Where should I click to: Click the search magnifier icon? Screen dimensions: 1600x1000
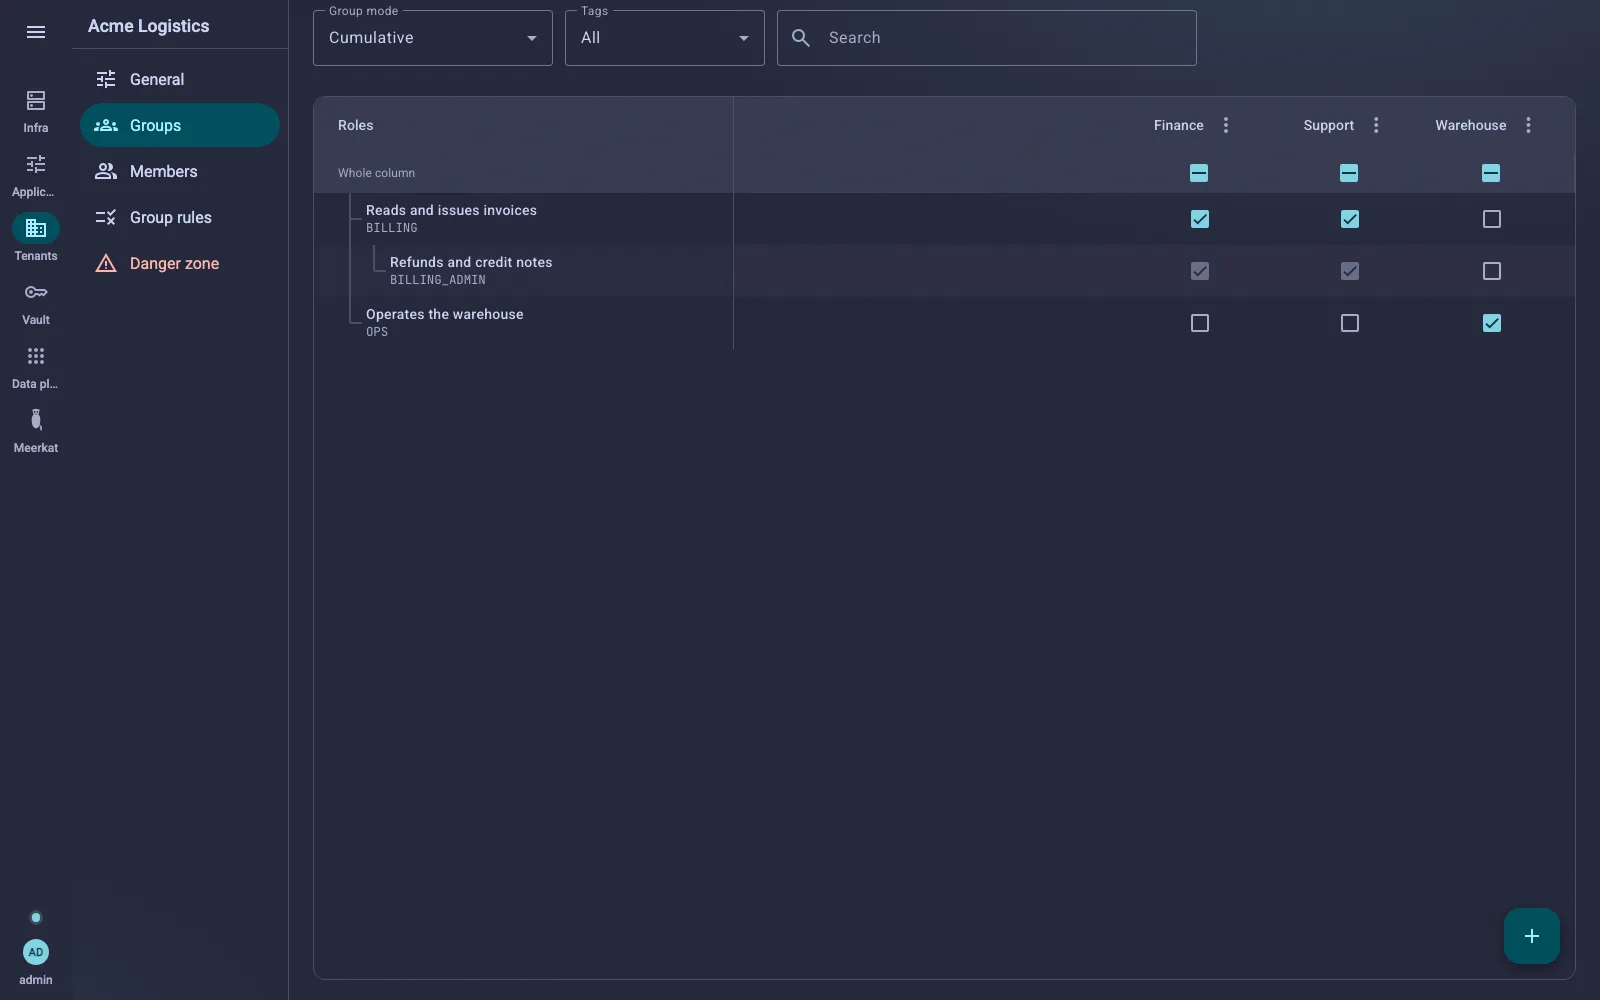pyautogui.click(x=801, y=38)
